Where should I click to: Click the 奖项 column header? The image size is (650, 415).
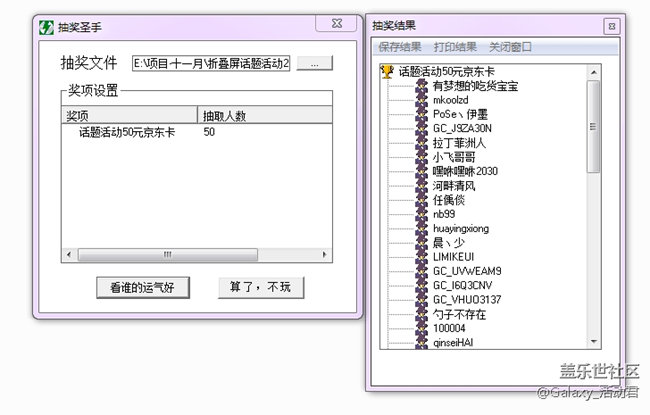(x=129, y=115)
